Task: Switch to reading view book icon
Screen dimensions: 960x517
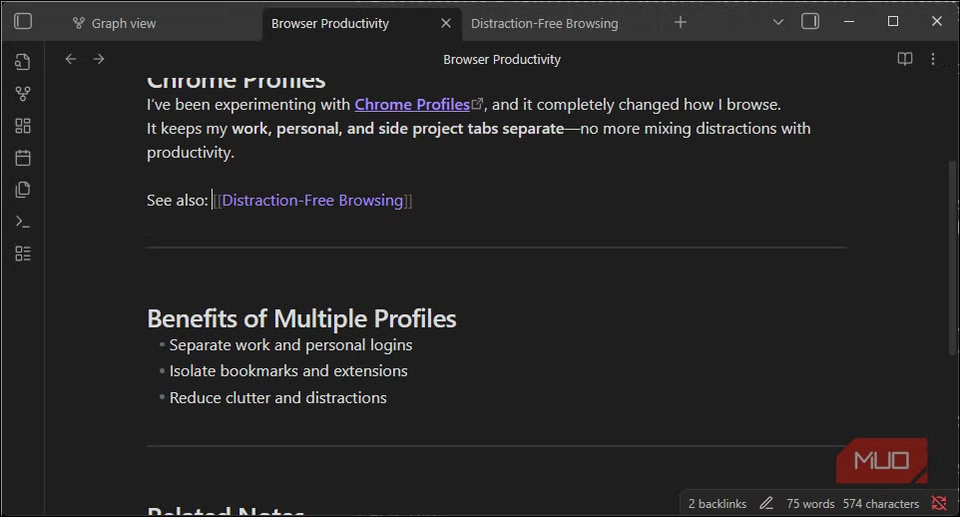Action: tap(905, 59)
